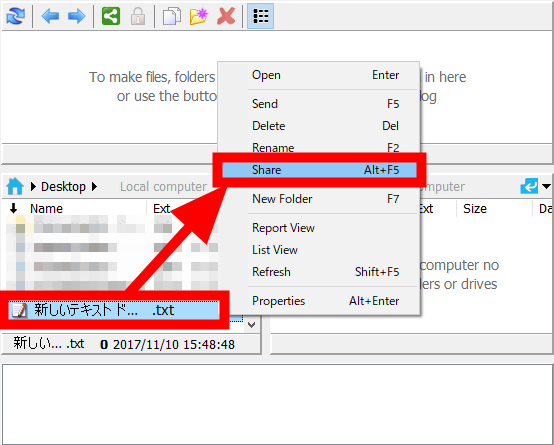The height and width of the screenshot is (445, 554).
Task: Click the copy documents icon
Action: [x=172, y=16]
